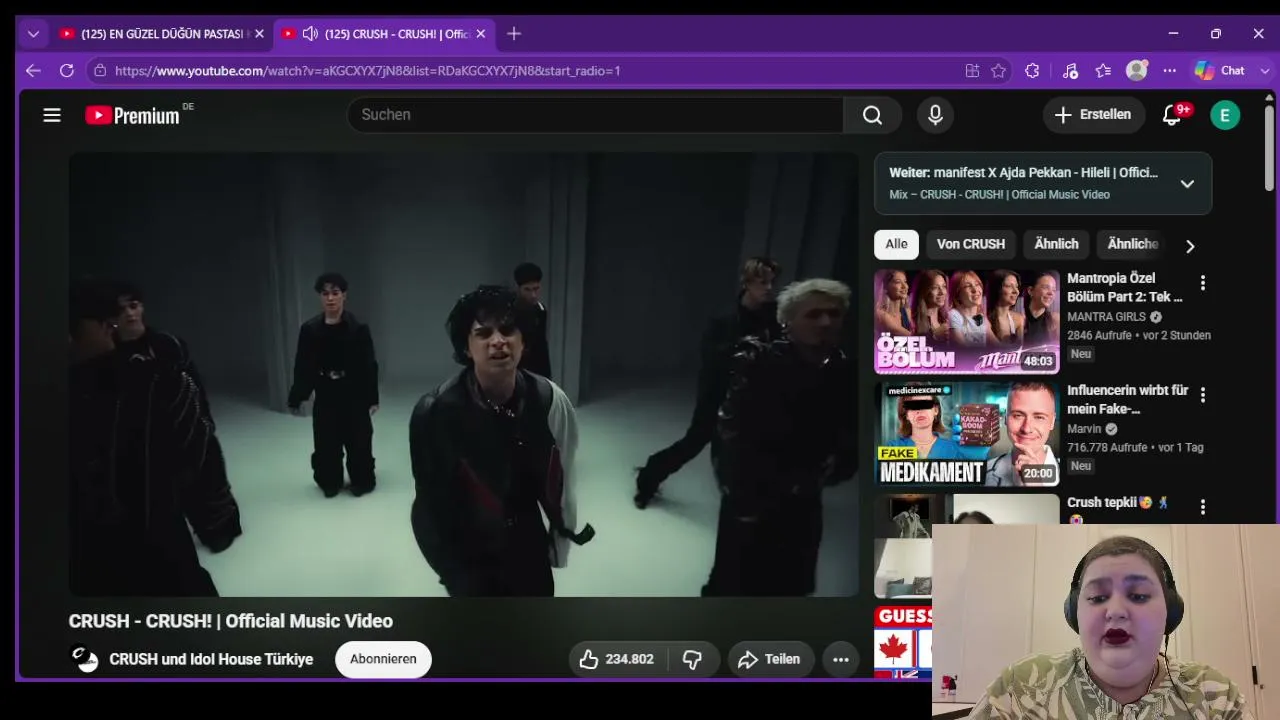Open "Influencerin wirbt für mein Fake-" video title
1280x720 pixels.
coord(1127,399)
